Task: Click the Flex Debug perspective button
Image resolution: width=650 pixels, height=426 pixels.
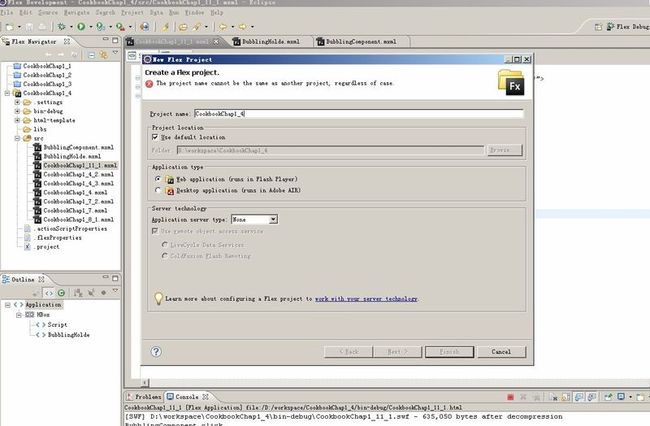Action: click(x=628, y=27)
